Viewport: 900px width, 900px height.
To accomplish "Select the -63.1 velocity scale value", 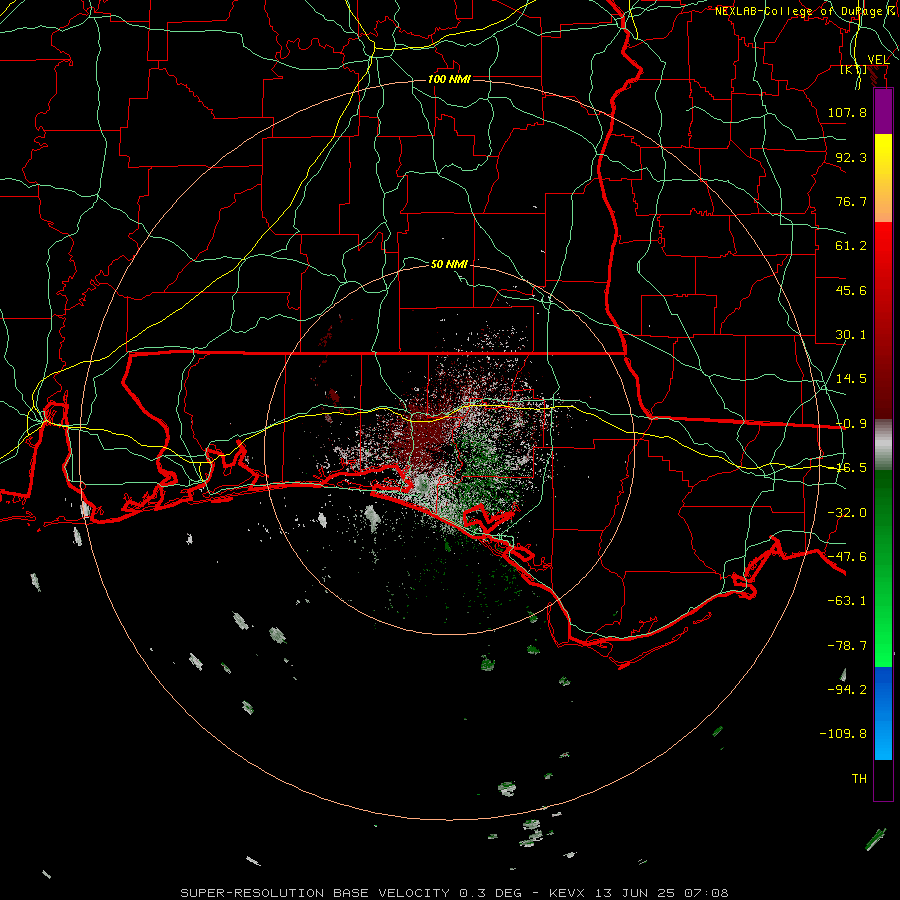I will click(x=847, y=601).
